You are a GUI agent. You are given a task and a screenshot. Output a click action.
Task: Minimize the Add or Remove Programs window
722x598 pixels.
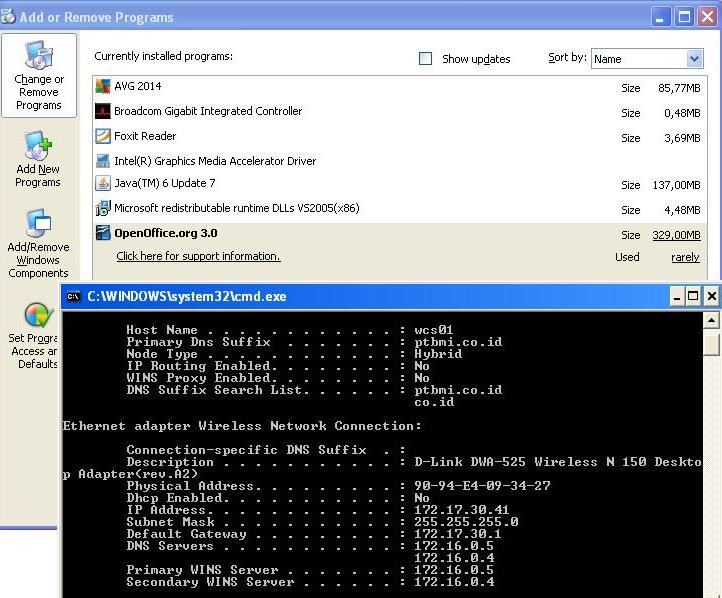click(x=661, y=17)
